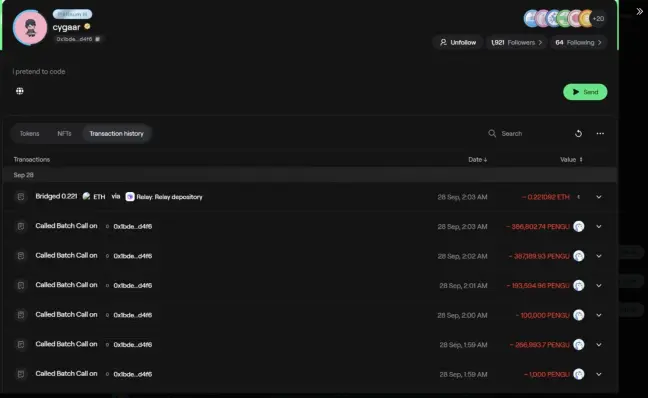The height and width of the screenshot is (398, 648).
Task: Open address link in 2:01 AM Batch Call row
Action: [x=133, y=286]
